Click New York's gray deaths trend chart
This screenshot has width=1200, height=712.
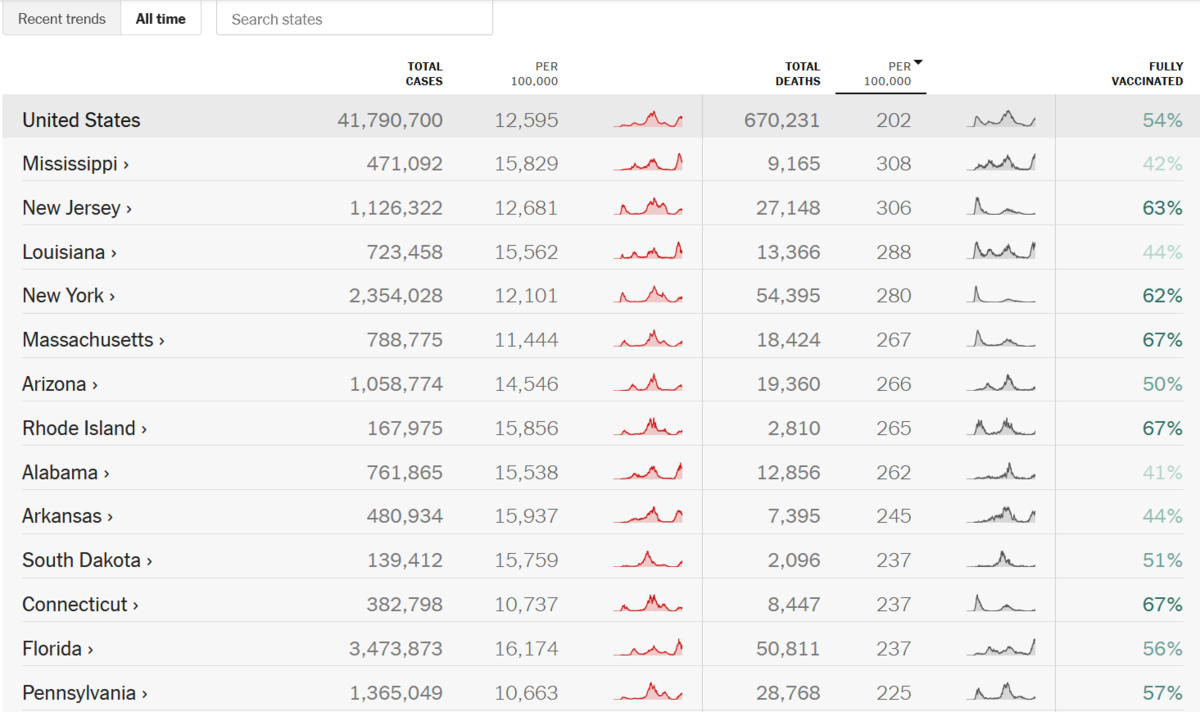pos(1001,296)
